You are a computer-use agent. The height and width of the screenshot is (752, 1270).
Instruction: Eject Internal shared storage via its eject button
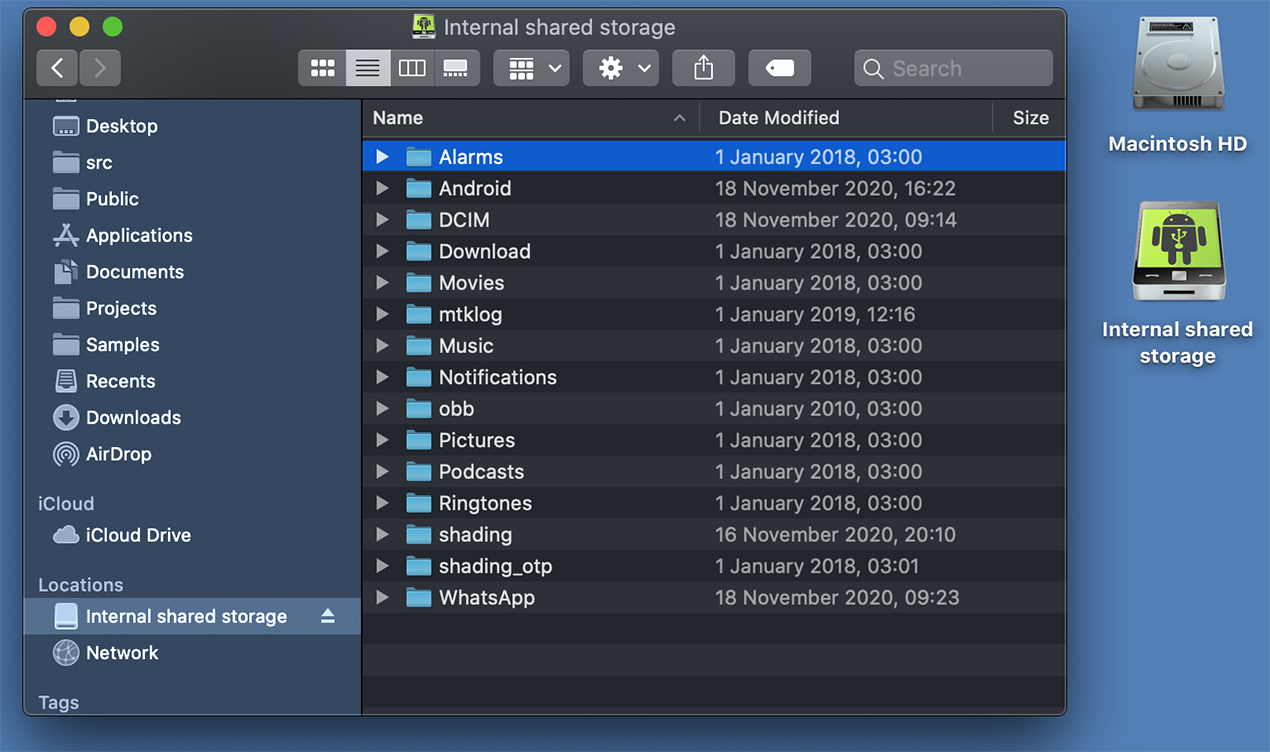[327, 616]
